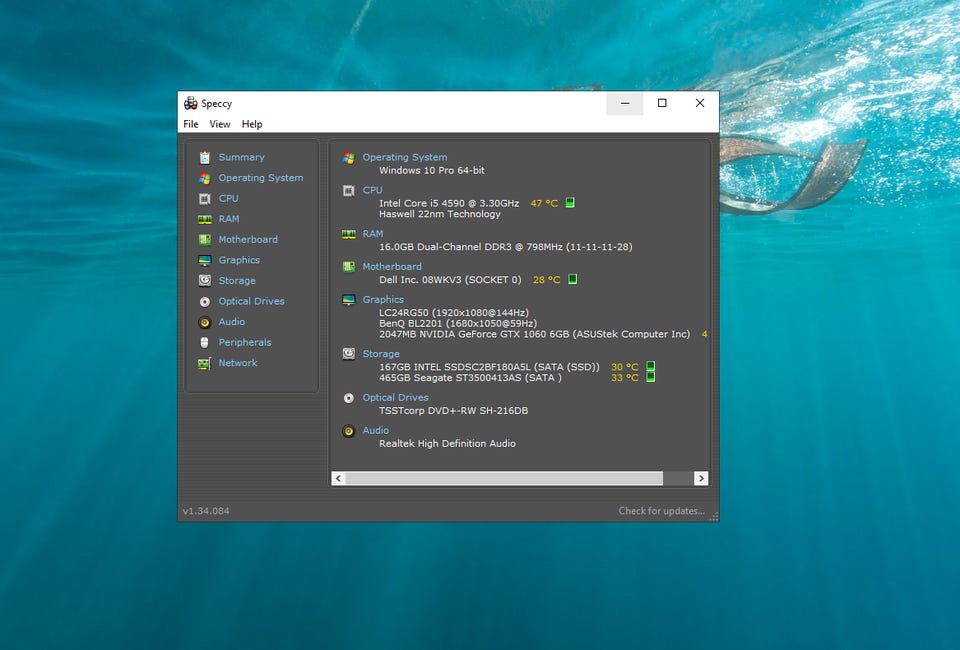Open the Help menu
Image resolution: width=960 pixels, height=650 pixels.
pyautogui.click(x=252, y=124)
